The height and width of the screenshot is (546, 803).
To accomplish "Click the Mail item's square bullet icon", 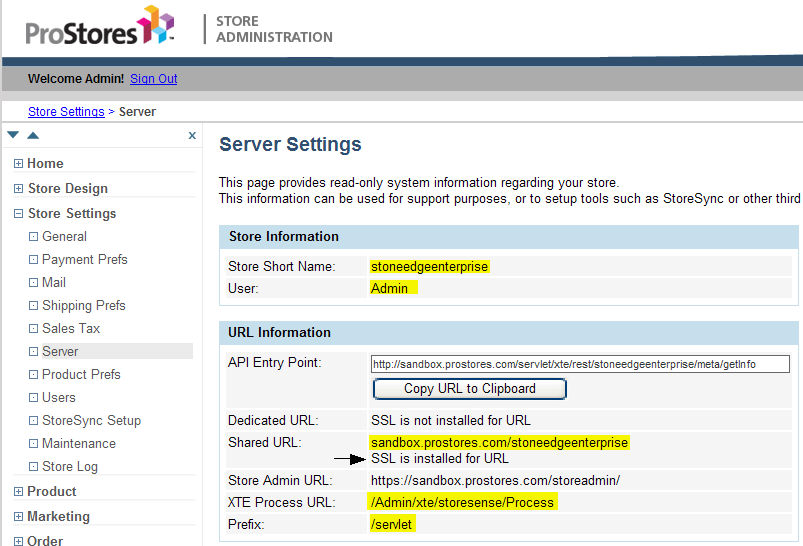I will click(33, 283).
